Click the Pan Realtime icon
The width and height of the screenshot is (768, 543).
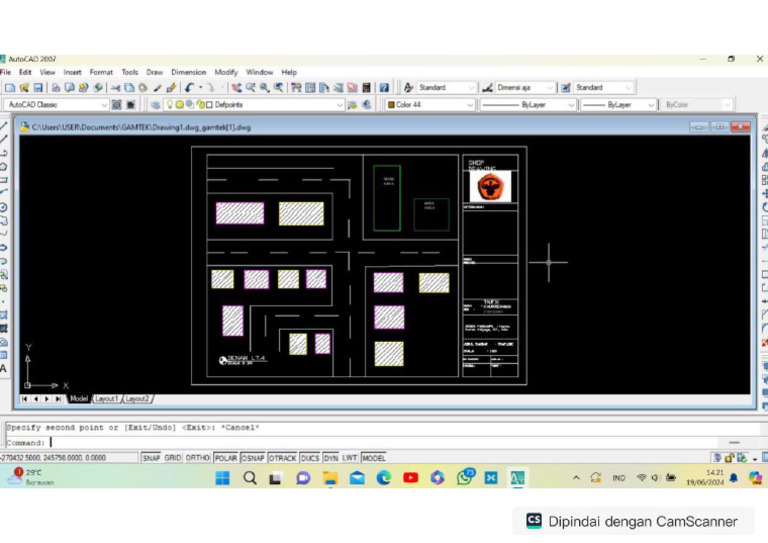(x=236, y=88)
